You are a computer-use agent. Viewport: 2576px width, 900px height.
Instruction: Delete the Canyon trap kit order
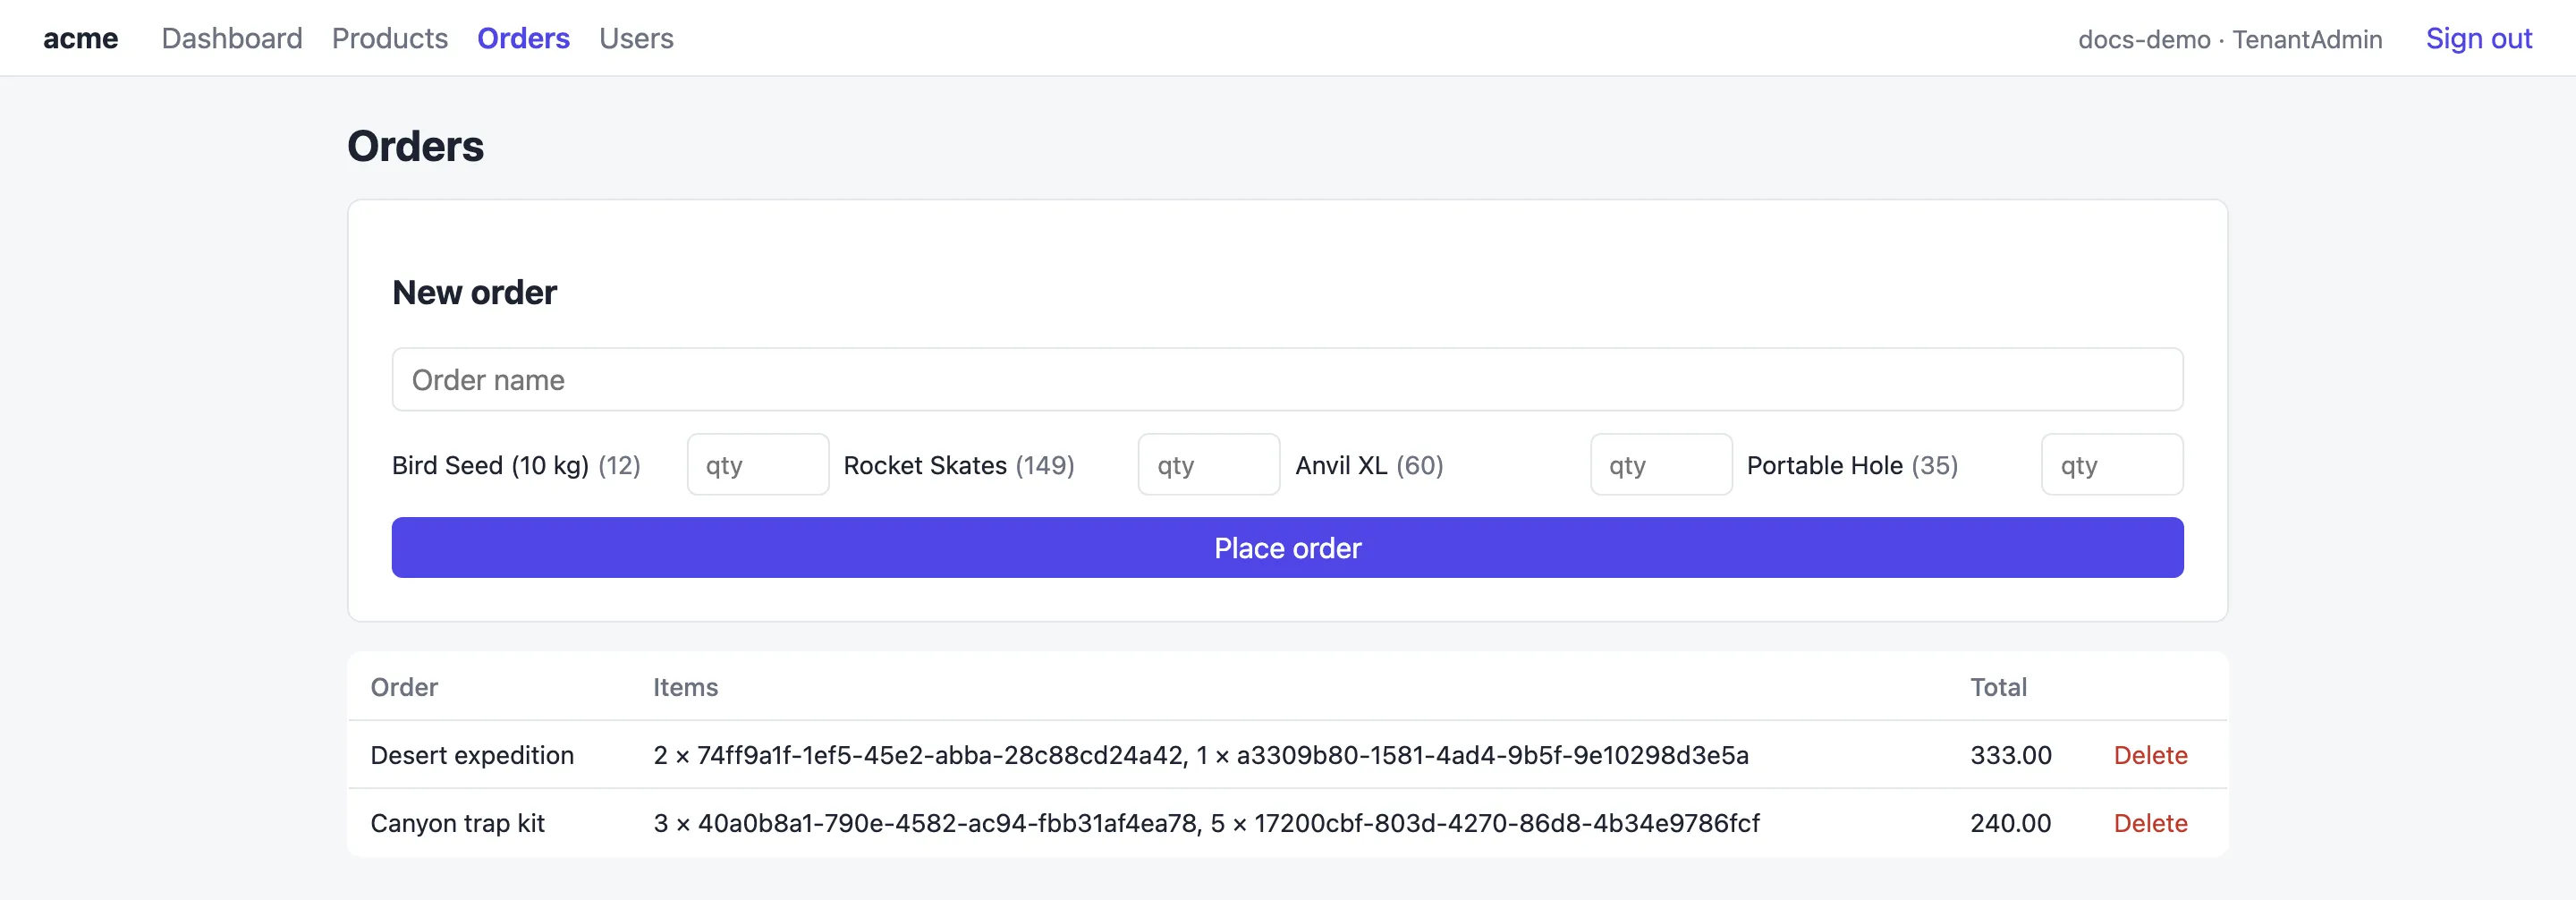2150,823
